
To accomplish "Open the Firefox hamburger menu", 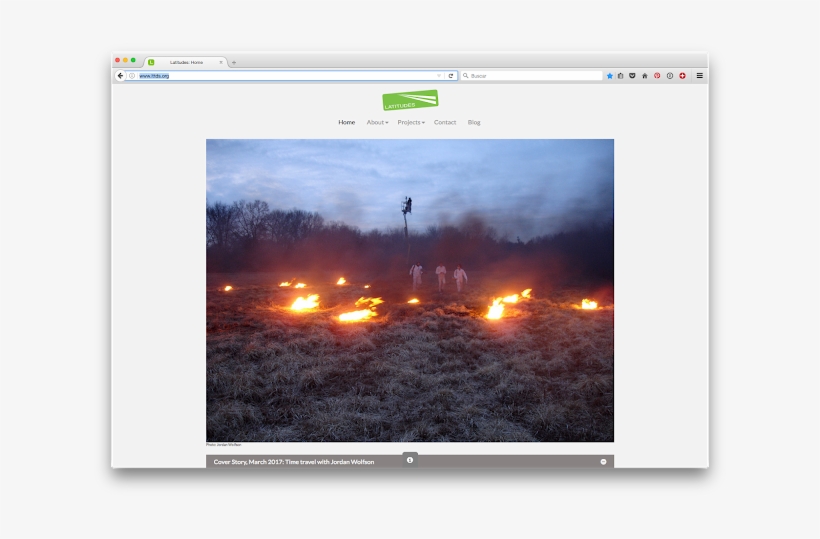I will coord(699,76).
